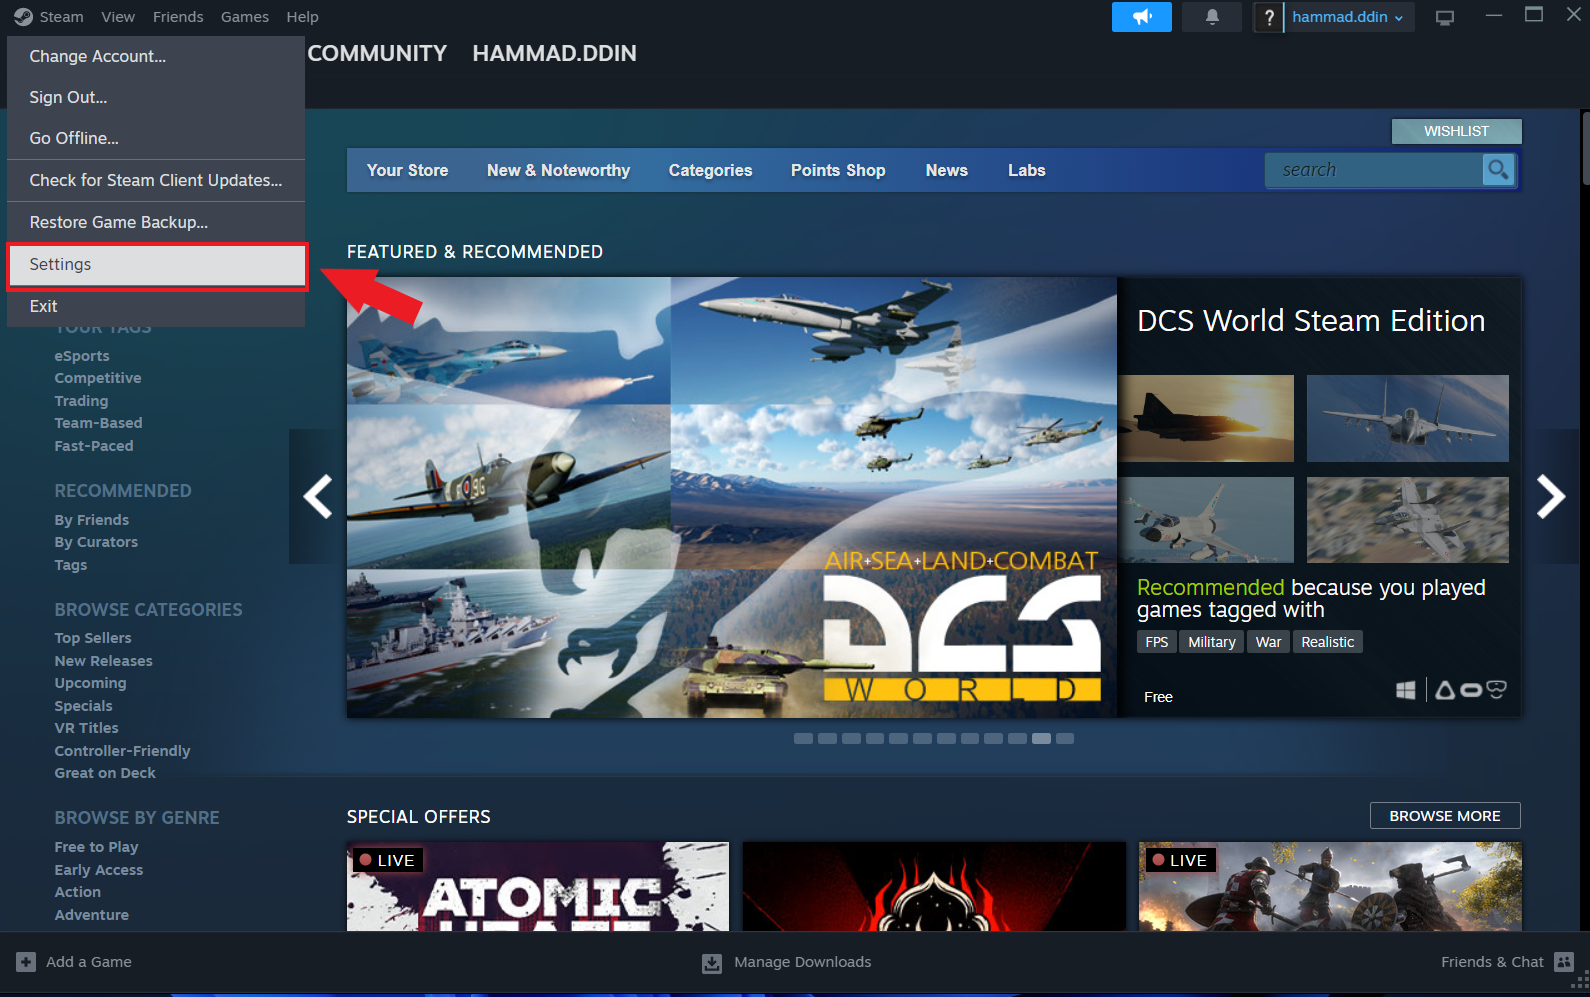Open the notifications bell icon
The image size is (1590, 997).
(1212, 17)
